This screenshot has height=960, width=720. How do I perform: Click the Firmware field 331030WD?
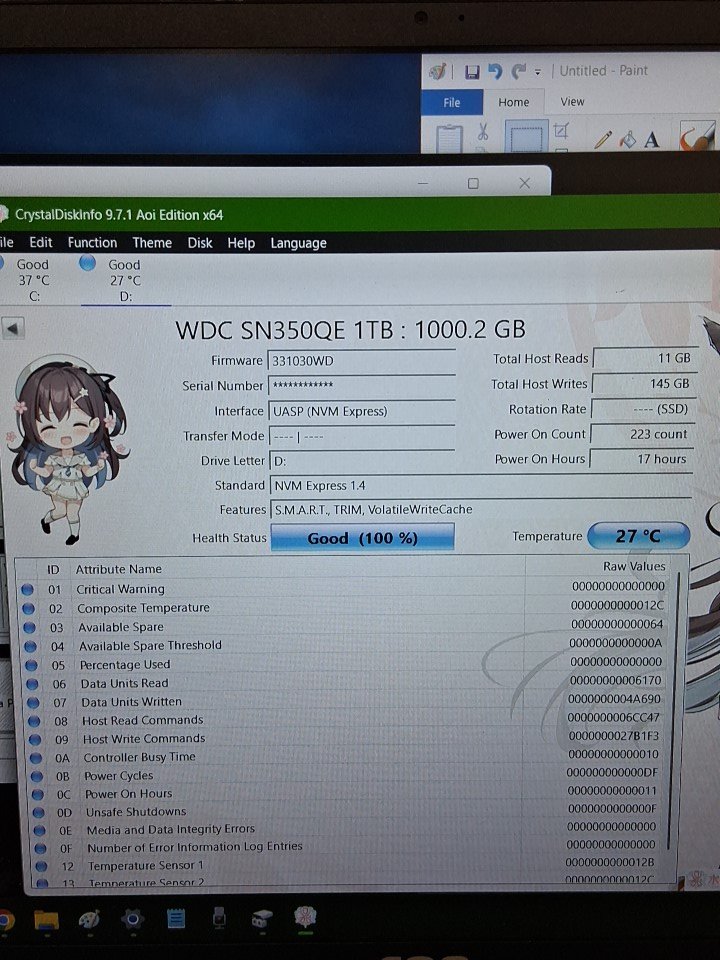tap(361, 361)
